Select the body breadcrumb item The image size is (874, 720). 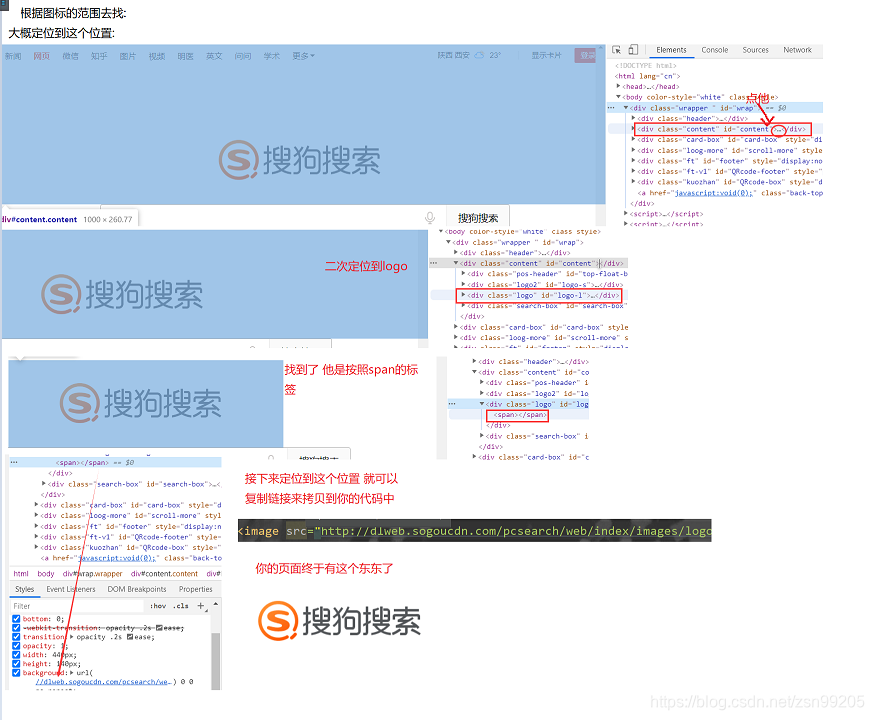[46, 573]
